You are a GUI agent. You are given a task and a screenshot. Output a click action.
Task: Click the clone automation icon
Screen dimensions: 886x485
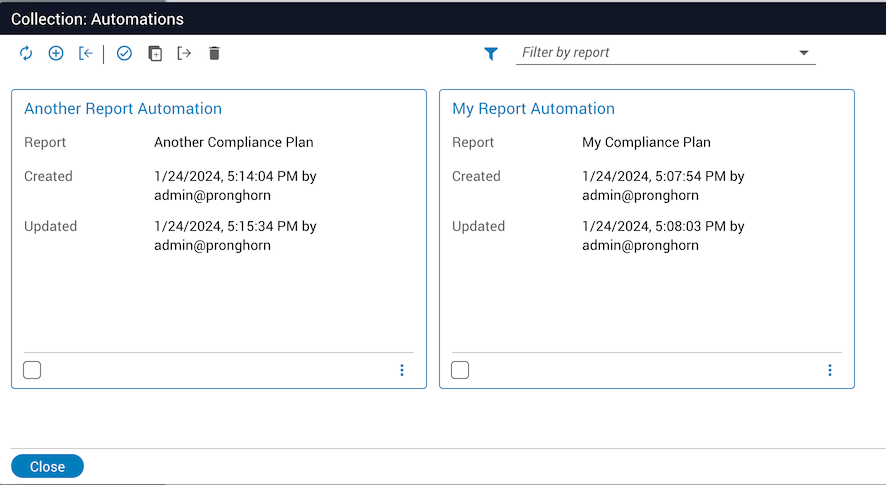pyautogui.click(x=154, y=54)
